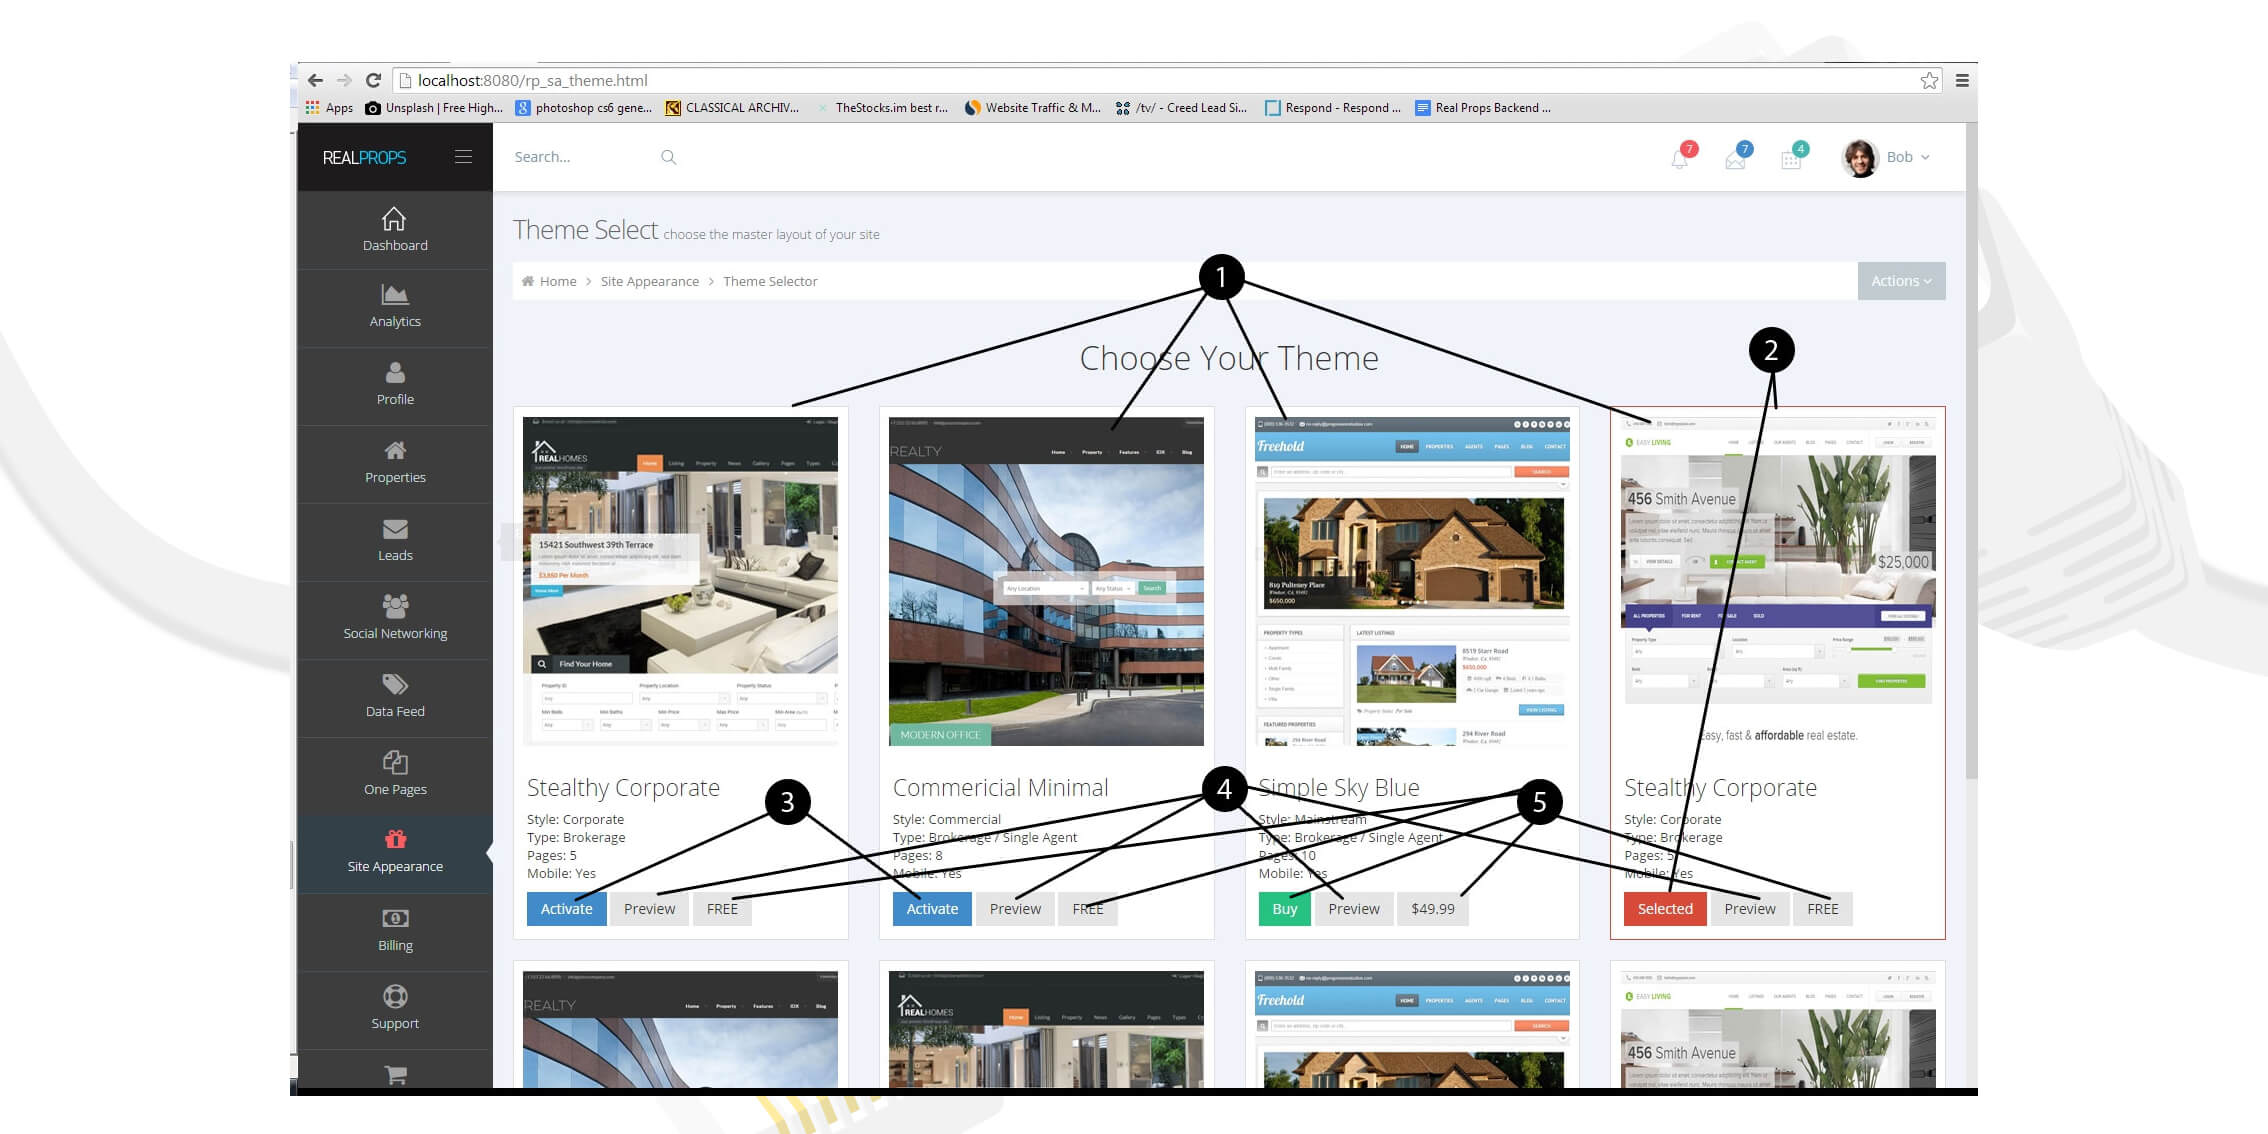Screen dimensions: 2268x1134
Task: Bookmark page with star icon
Action: [1929, 81]
